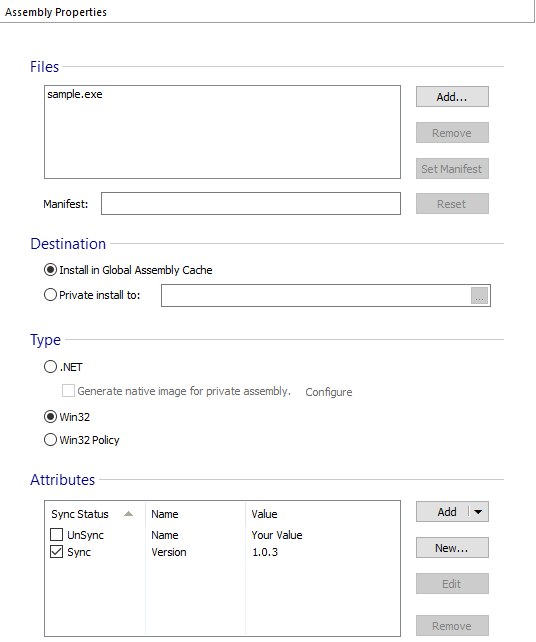Expand the Add button dropdown arrow
This screenshot has height=642, width=536.
[478, 512]
